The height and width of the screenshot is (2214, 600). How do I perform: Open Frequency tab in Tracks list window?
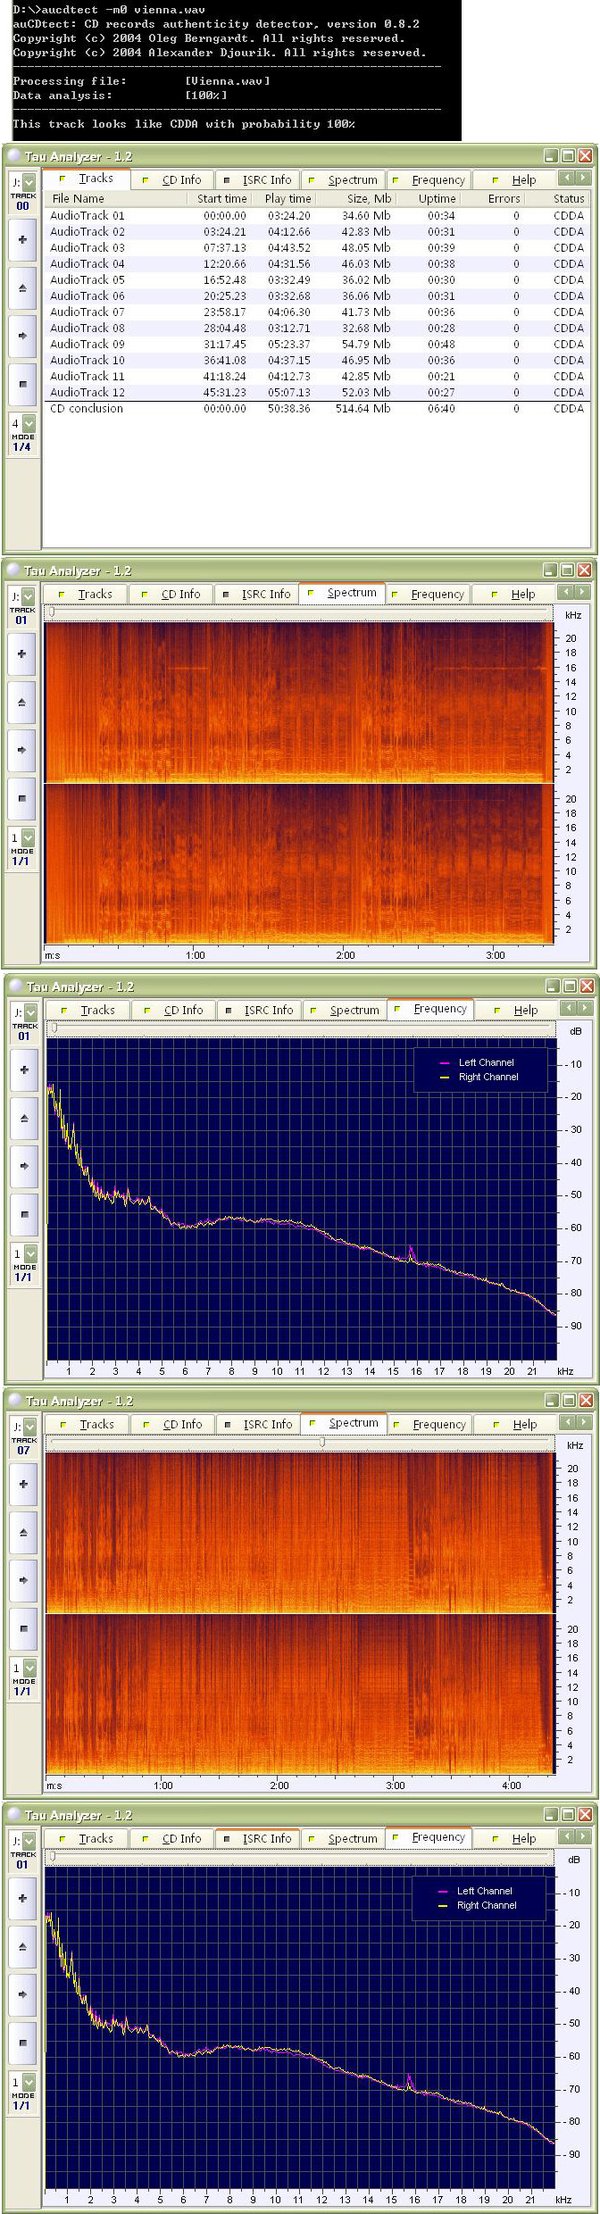point(428,180)
